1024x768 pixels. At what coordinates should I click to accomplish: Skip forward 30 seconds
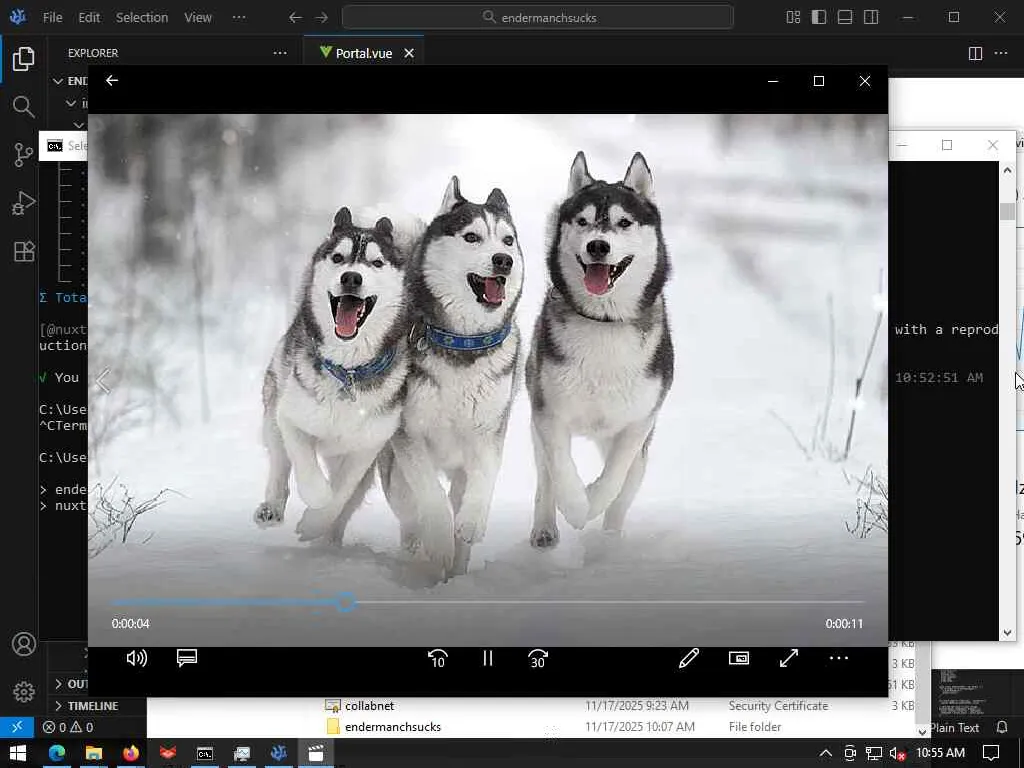tap(538, 658)
